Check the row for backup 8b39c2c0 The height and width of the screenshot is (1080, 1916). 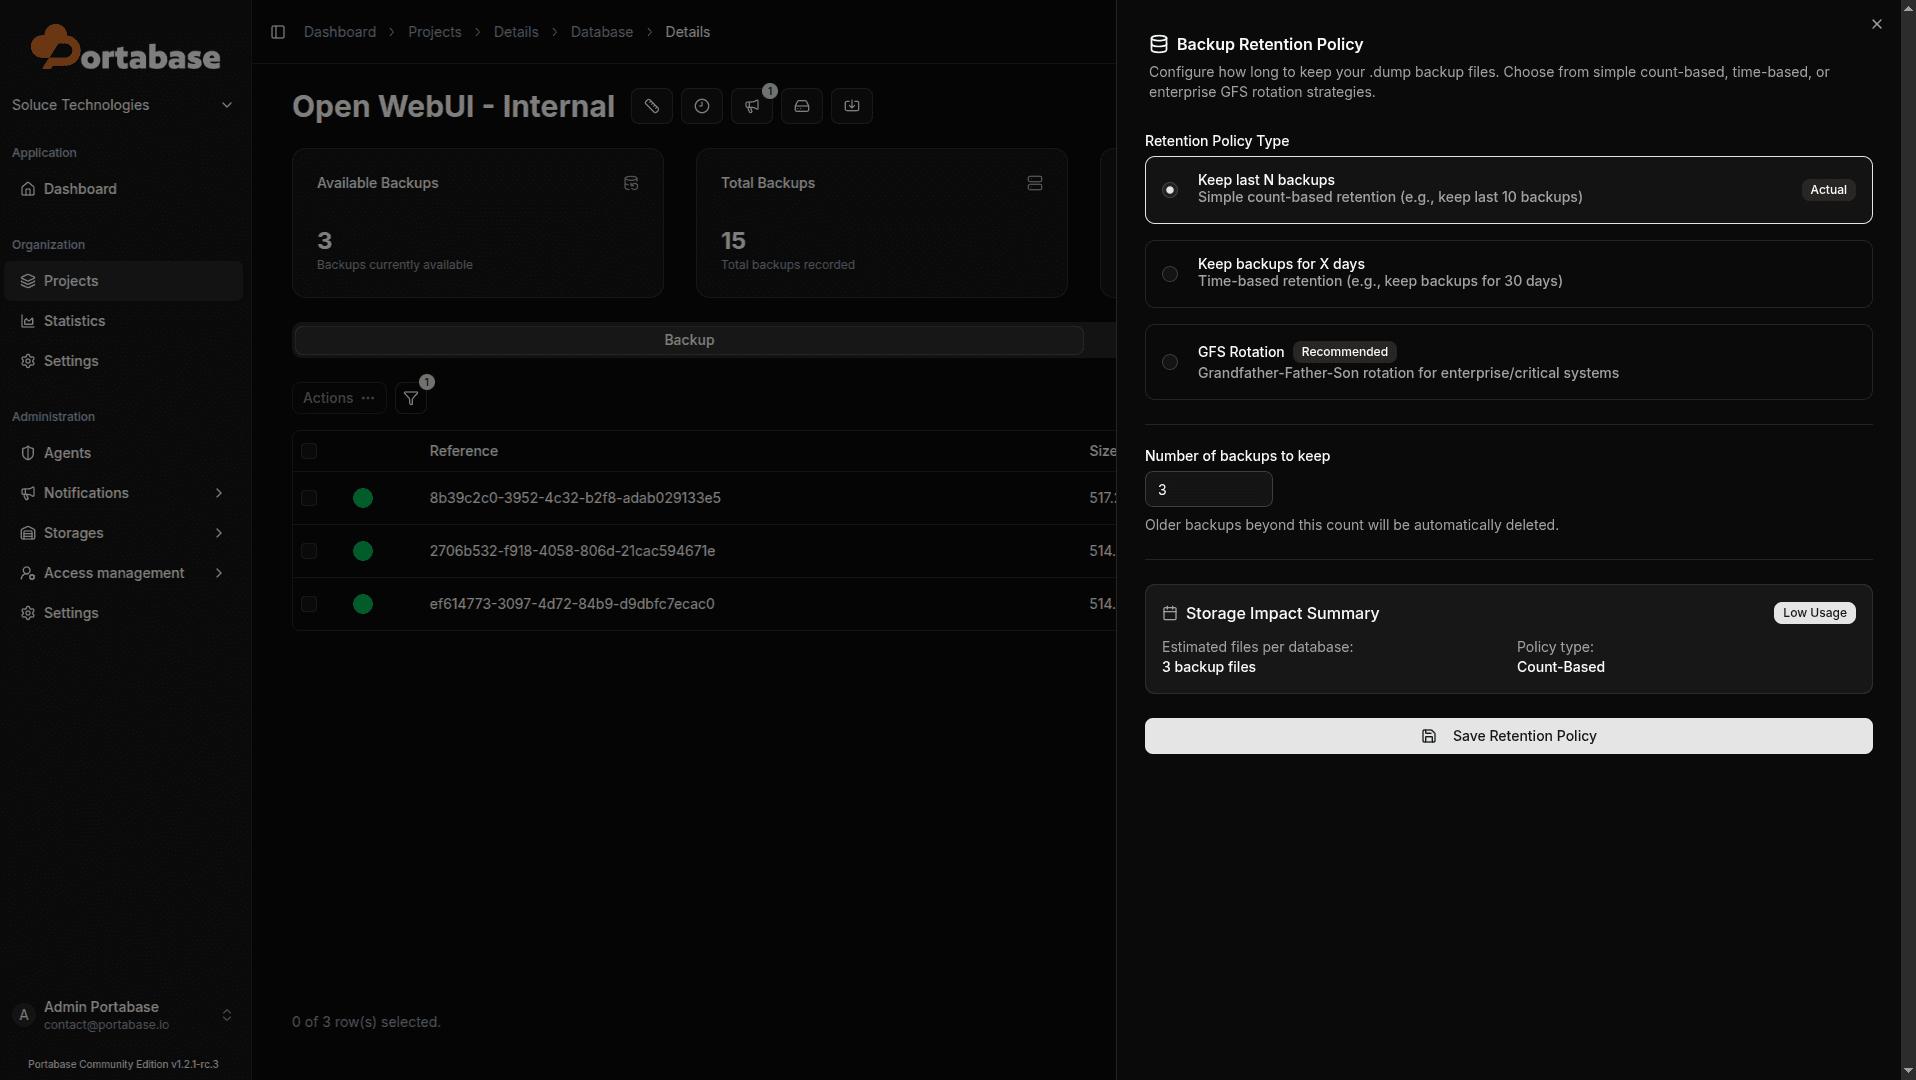click(309, 498)
